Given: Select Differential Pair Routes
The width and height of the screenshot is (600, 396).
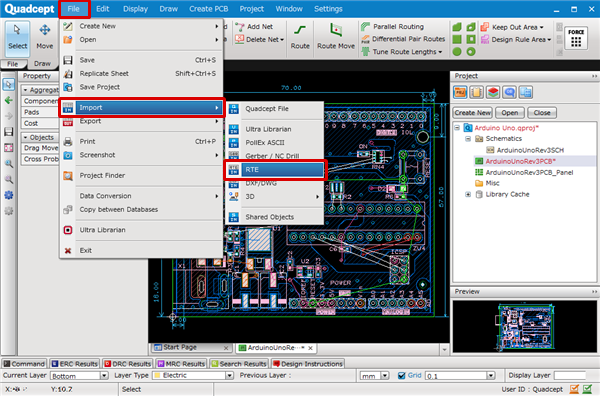Looking at the screenshot, I should pyautogui.click(x=403, y=39).
